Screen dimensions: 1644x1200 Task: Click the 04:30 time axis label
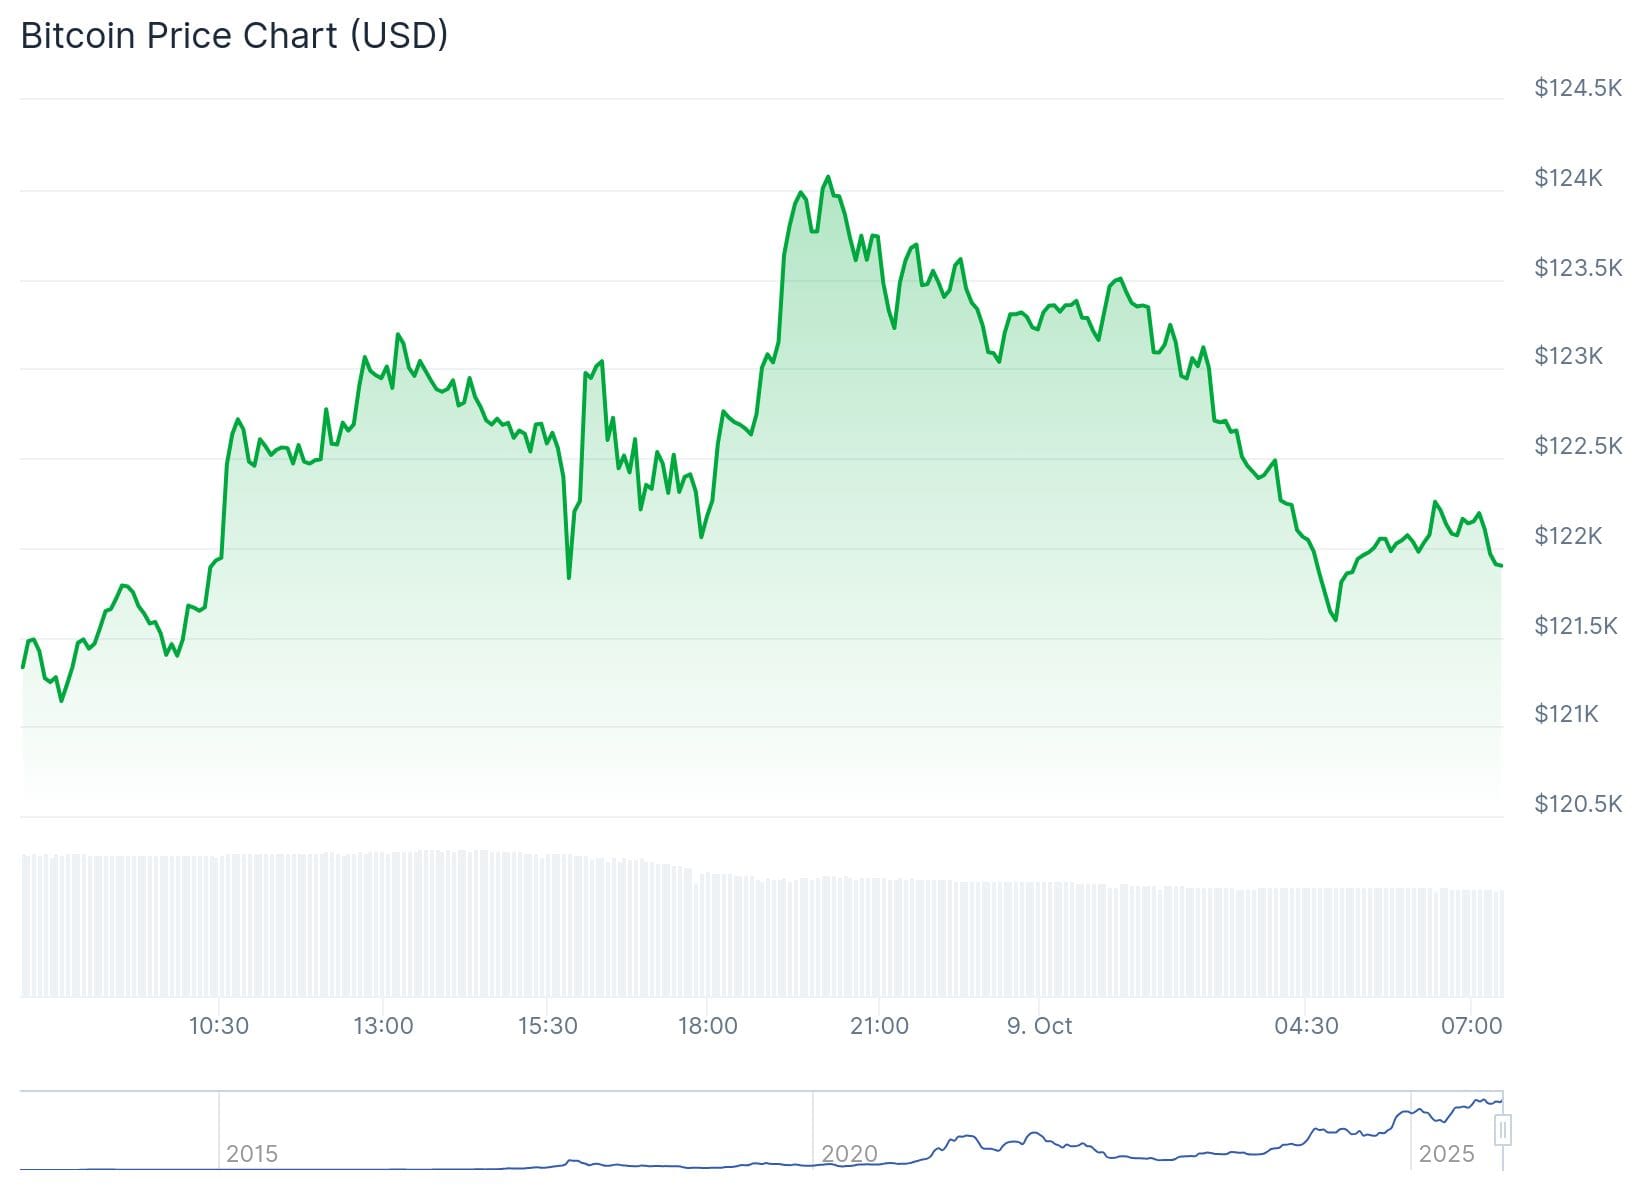tap(1306, 1026)
